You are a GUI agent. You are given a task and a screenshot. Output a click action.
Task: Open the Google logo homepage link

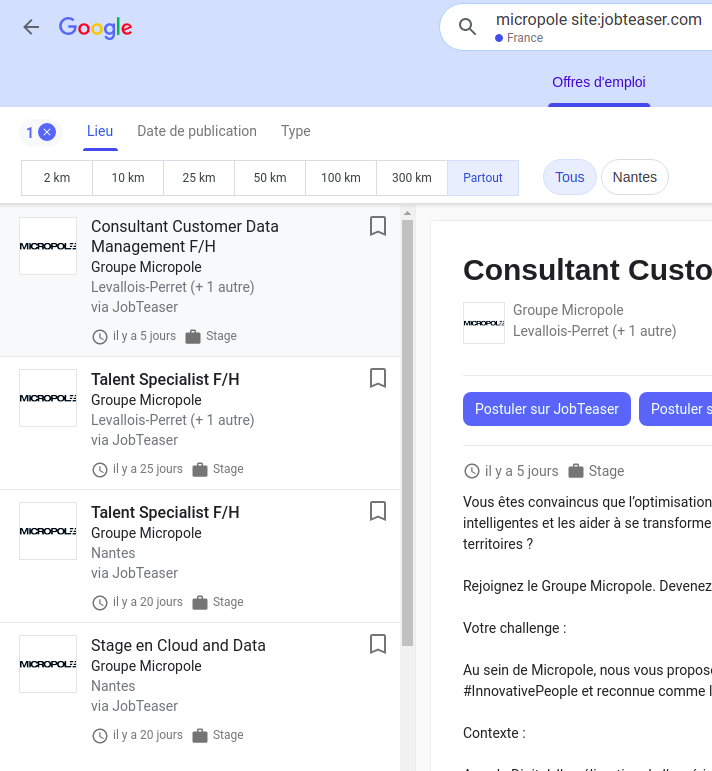click(95, 28)
